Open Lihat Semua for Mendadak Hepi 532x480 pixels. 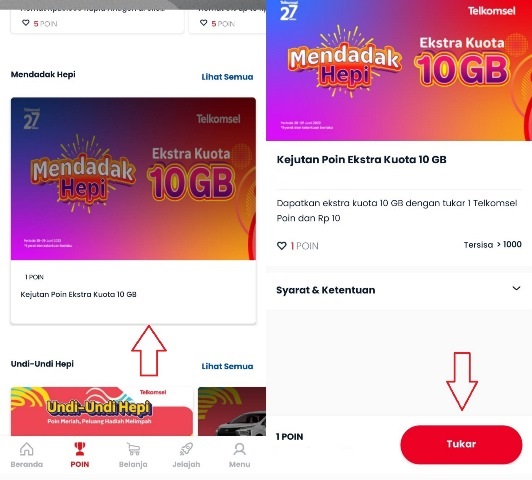(227, 77)
